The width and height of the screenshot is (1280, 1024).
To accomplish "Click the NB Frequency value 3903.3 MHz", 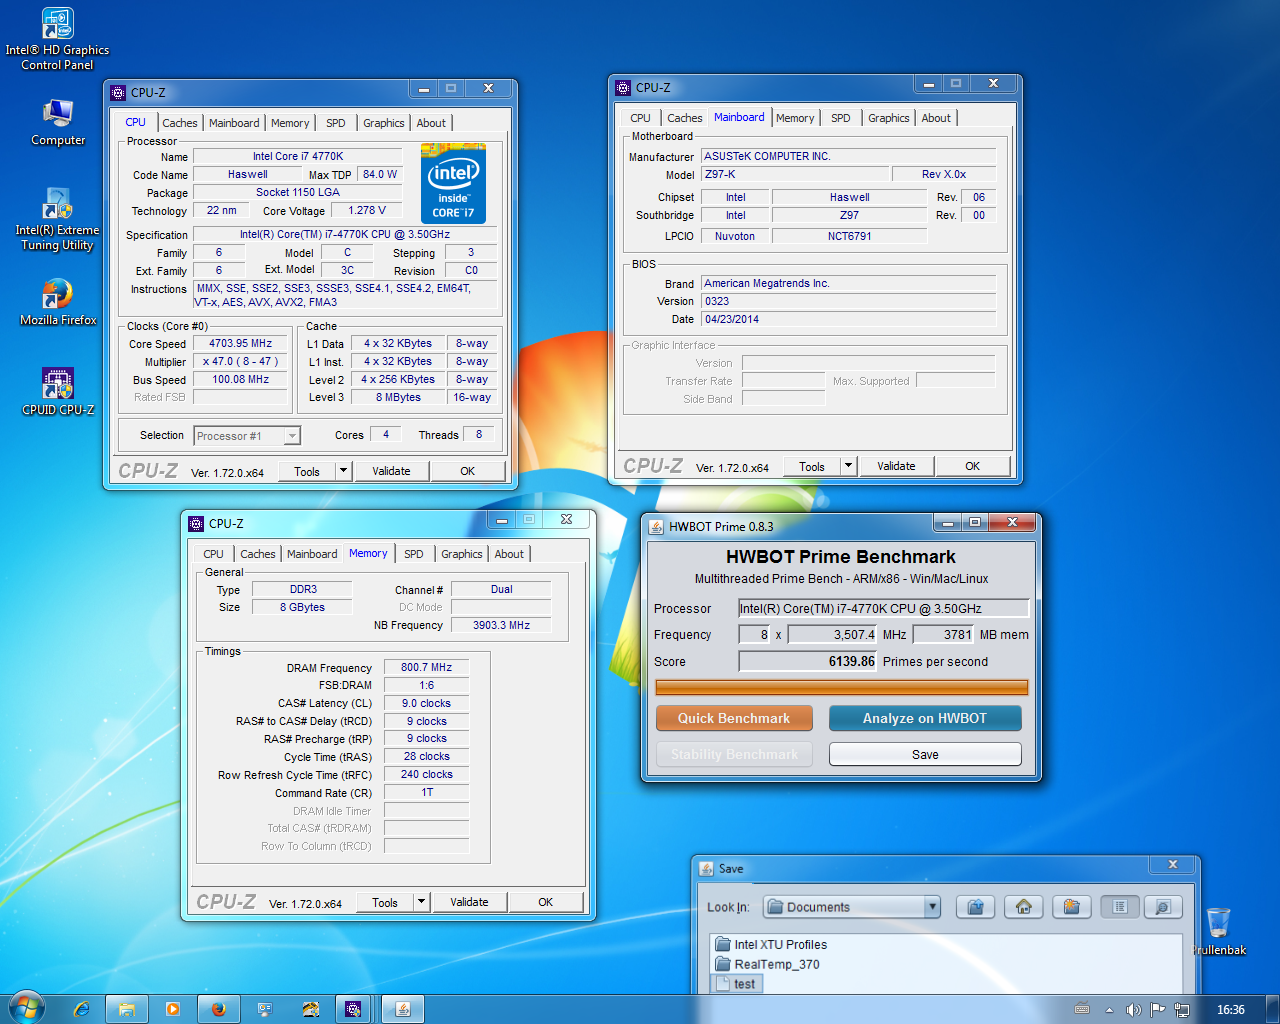I will (501, 625).
